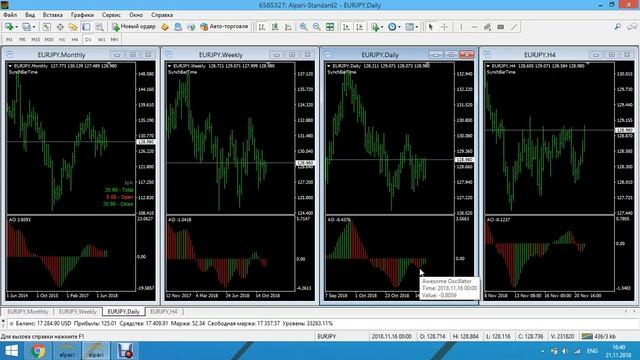Open Google Chrome from the taskbar

pos(38,351)
